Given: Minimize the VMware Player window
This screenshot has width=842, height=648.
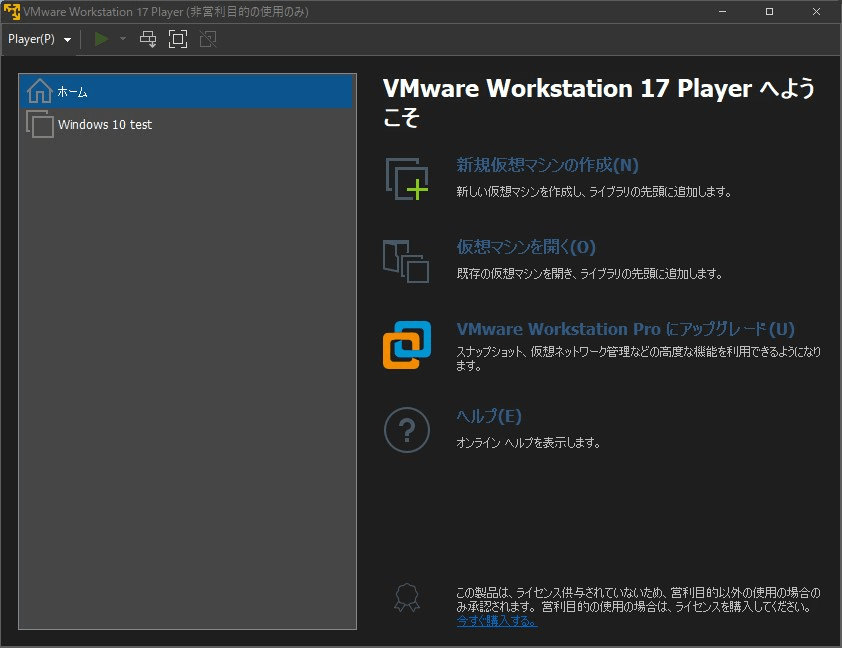Looking at the screenshot, I should click(x=722, y=11).
